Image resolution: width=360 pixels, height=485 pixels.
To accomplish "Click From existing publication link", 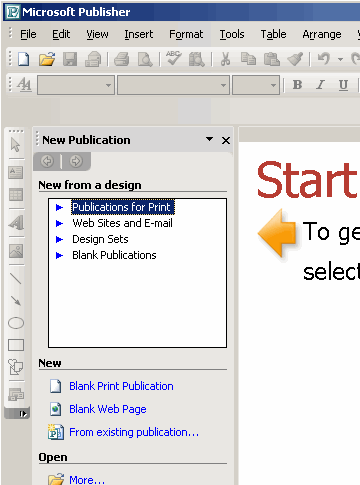I will pos(134,432).
